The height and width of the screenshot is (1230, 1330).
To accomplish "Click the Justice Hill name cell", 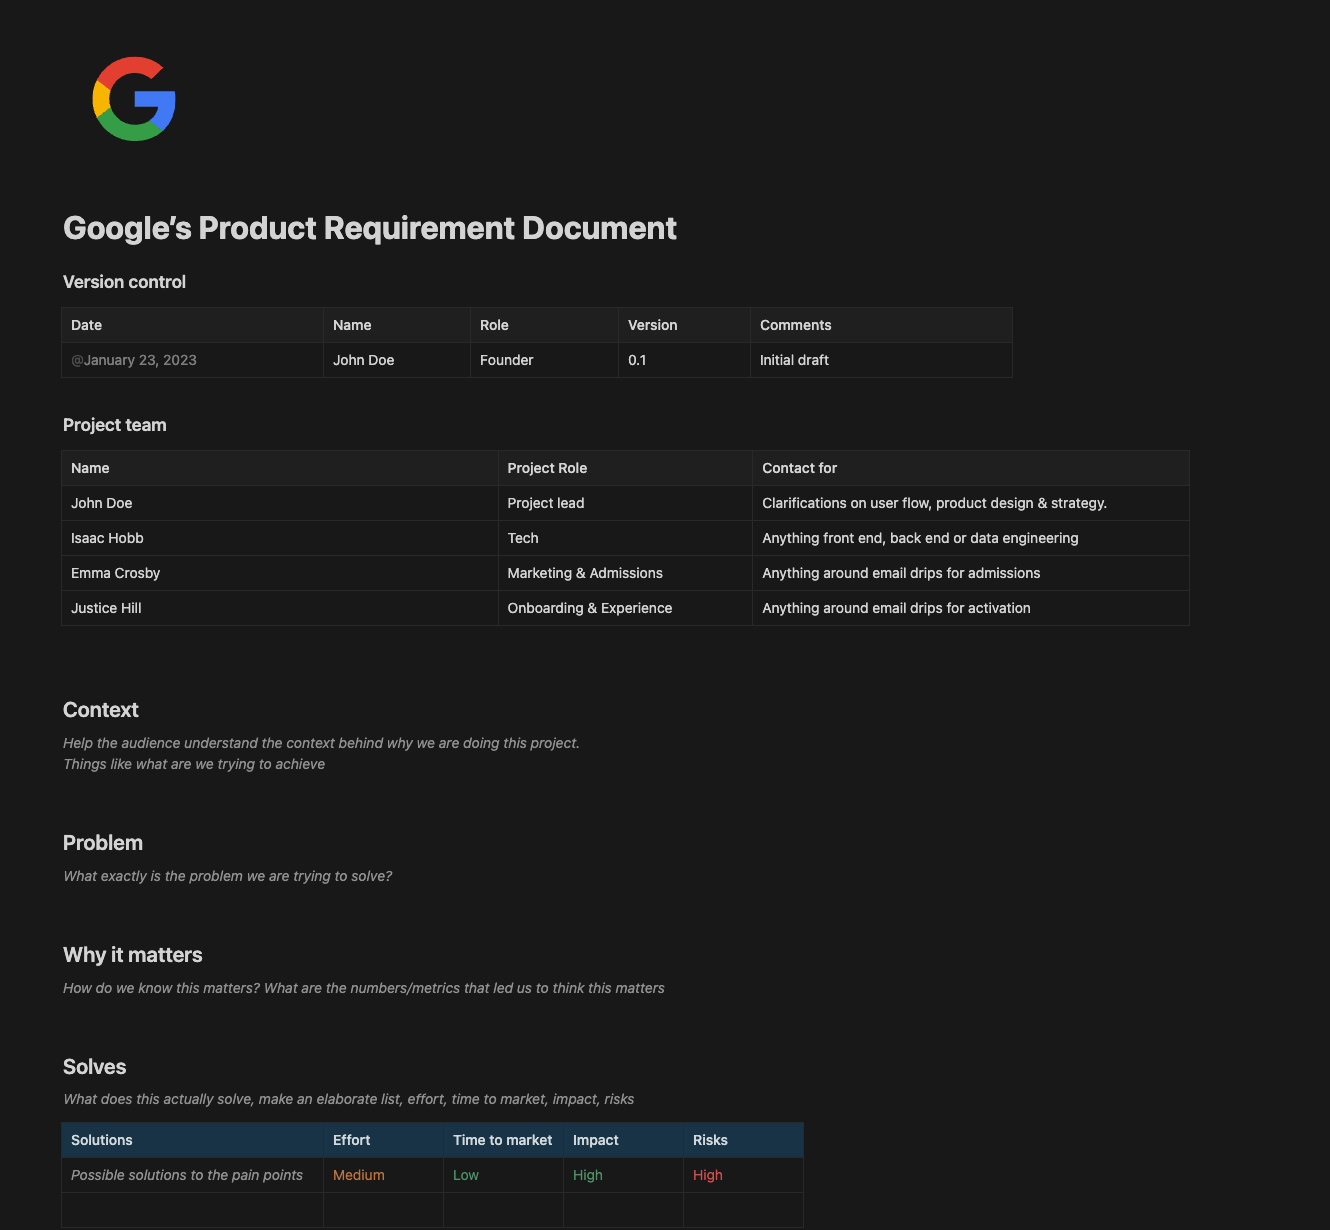I will 280,608.
